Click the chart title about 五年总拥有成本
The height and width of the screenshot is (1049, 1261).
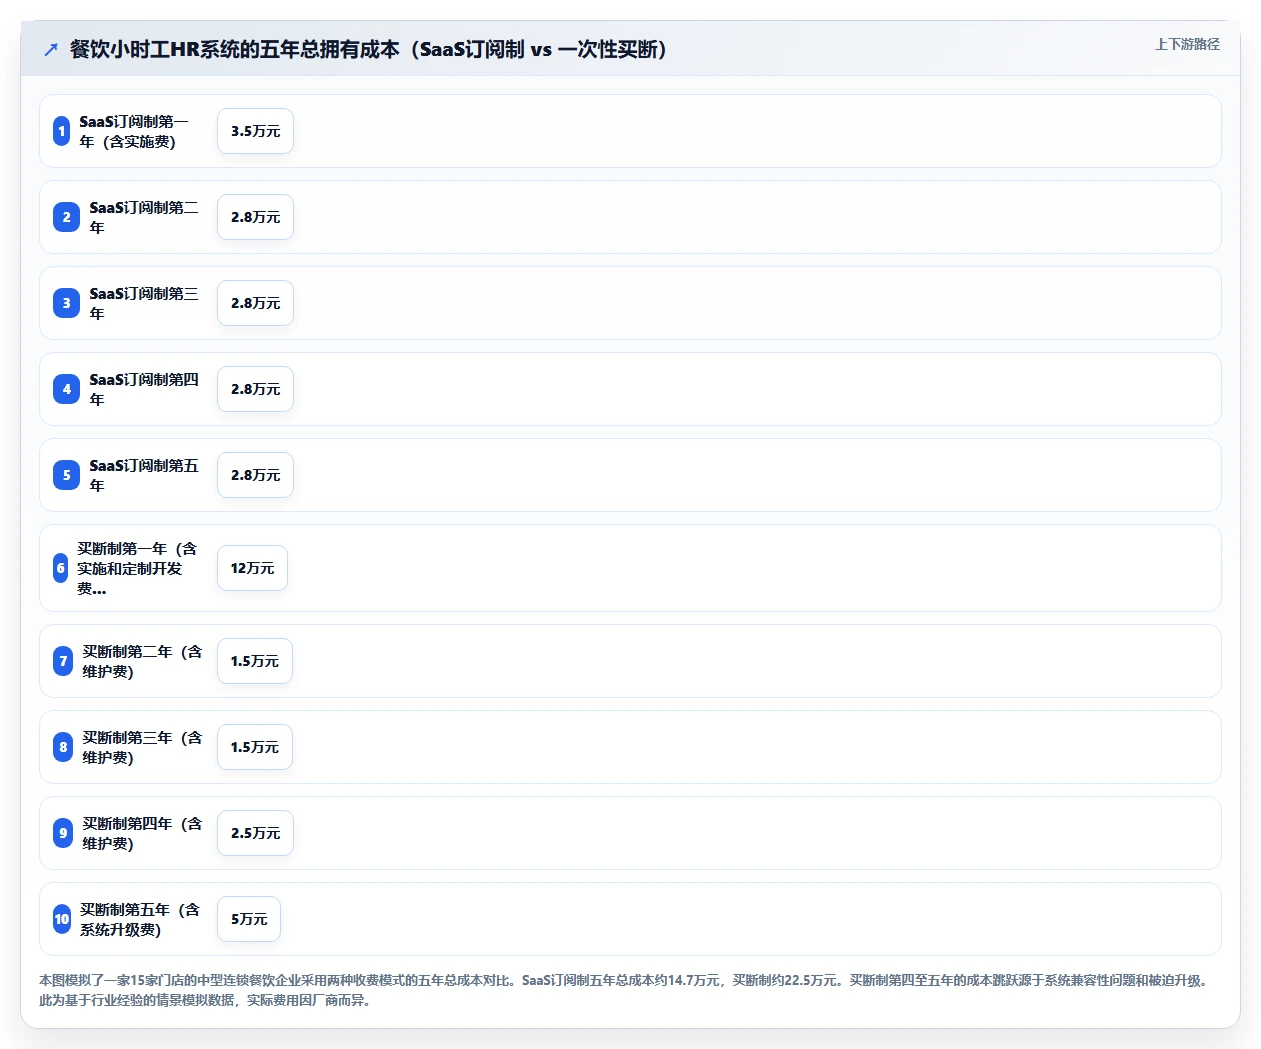click(368, 49)
